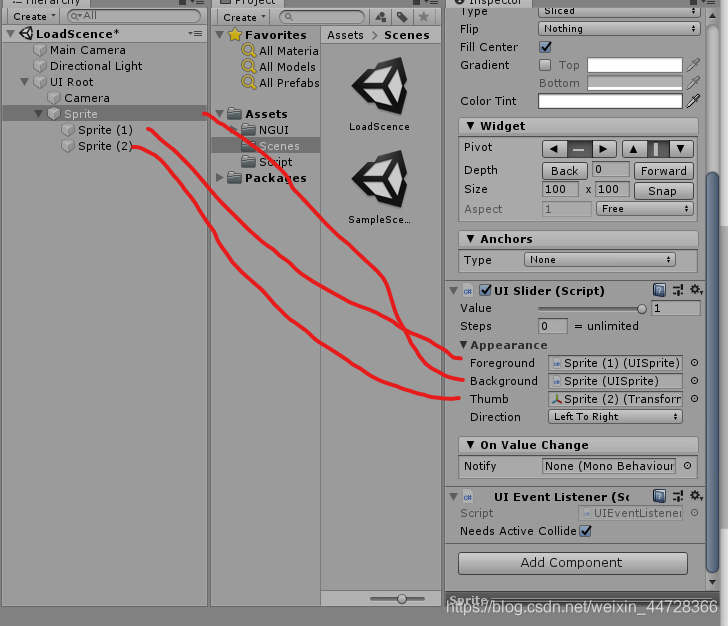This screenshot has height=626, width=728.
Task: Collapse the Anchors section
Action: pyautogui.click(x=470, y=239)
